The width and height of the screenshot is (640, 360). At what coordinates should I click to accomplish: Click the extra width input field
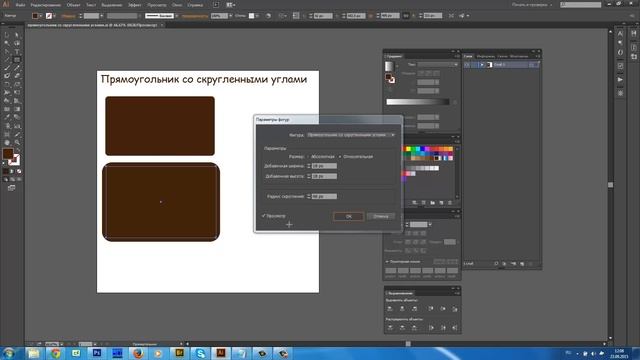[x=324, y=166]
